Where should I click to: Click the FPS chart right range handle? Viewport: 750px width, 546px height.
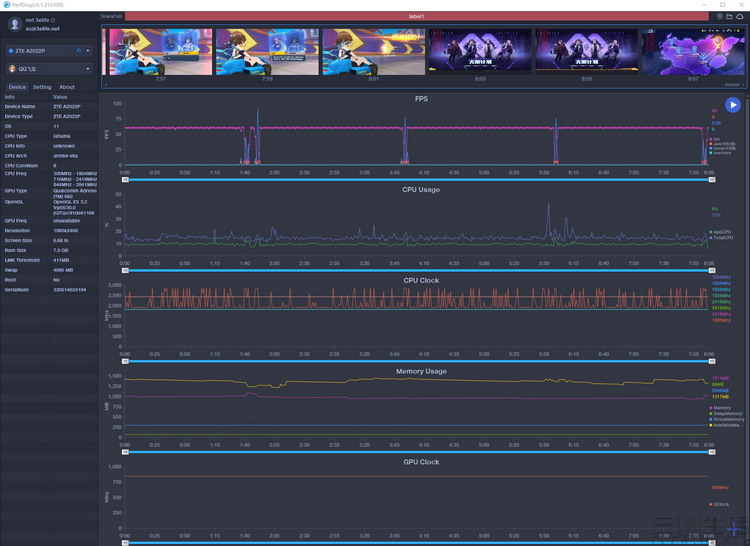pyautogui.click(x=712, y=180)
